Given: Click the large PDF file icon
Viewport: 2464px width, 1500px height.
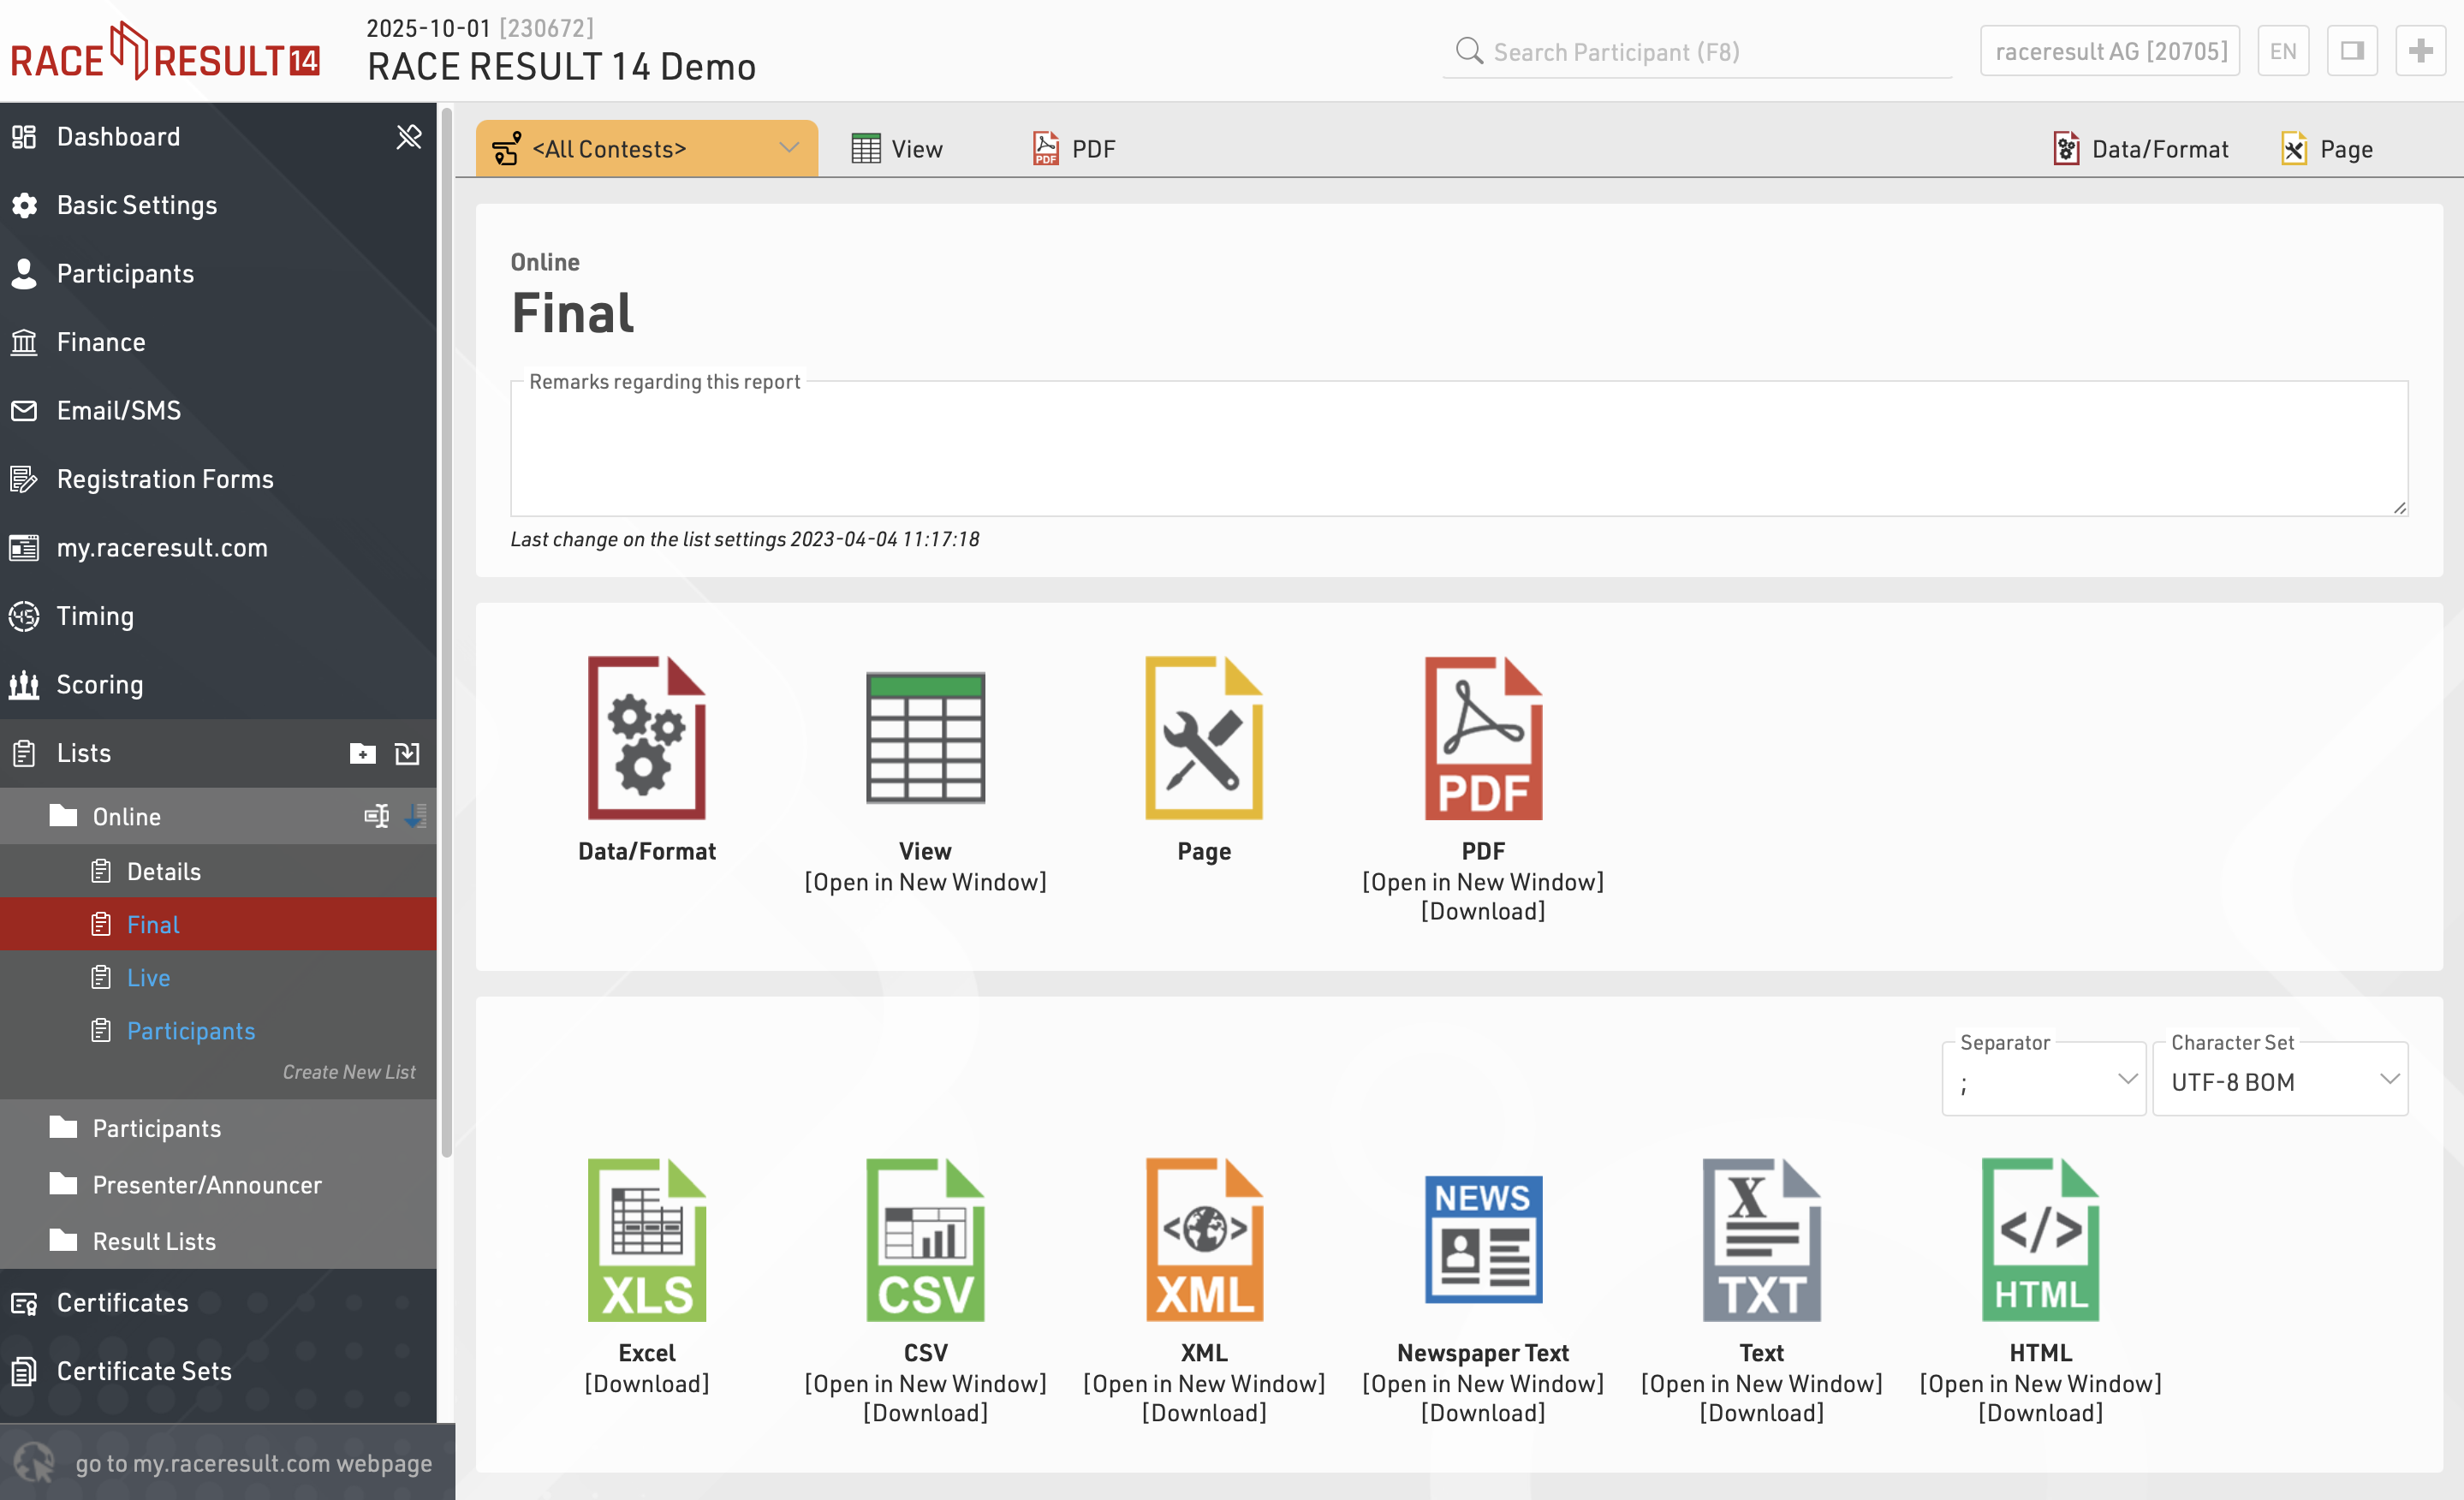Looking at the screenshot, I should [1482, 738].
